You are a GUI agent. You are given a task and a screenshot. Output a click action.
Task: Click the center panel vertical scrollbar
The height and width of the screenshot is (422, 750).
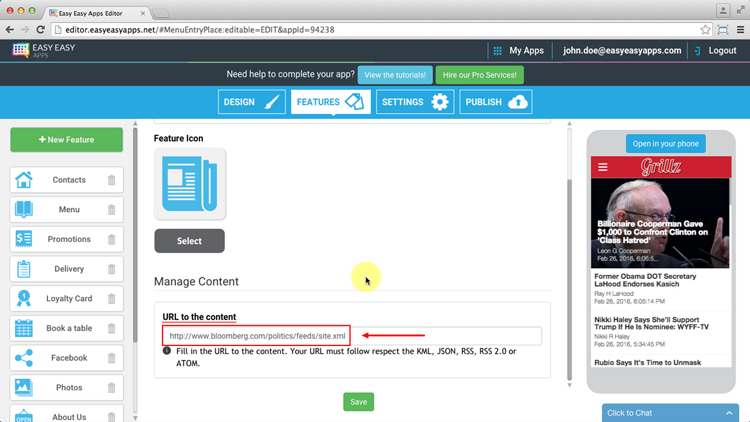pyautogui.click(x=569, y=280)
